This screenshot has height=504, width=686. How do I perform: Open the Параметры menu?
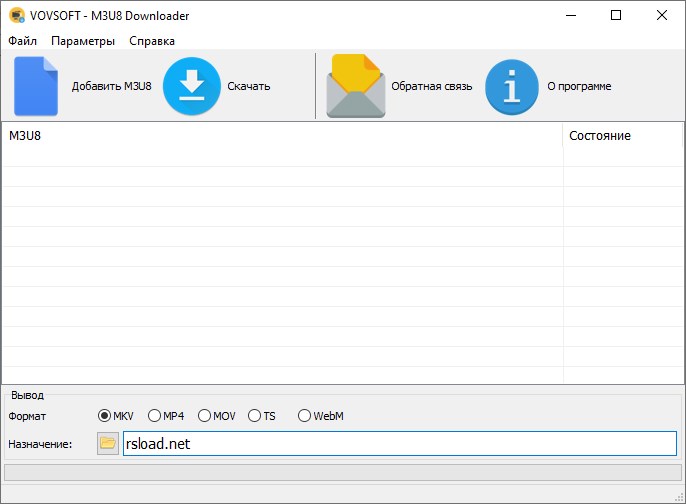click(83, 41)
